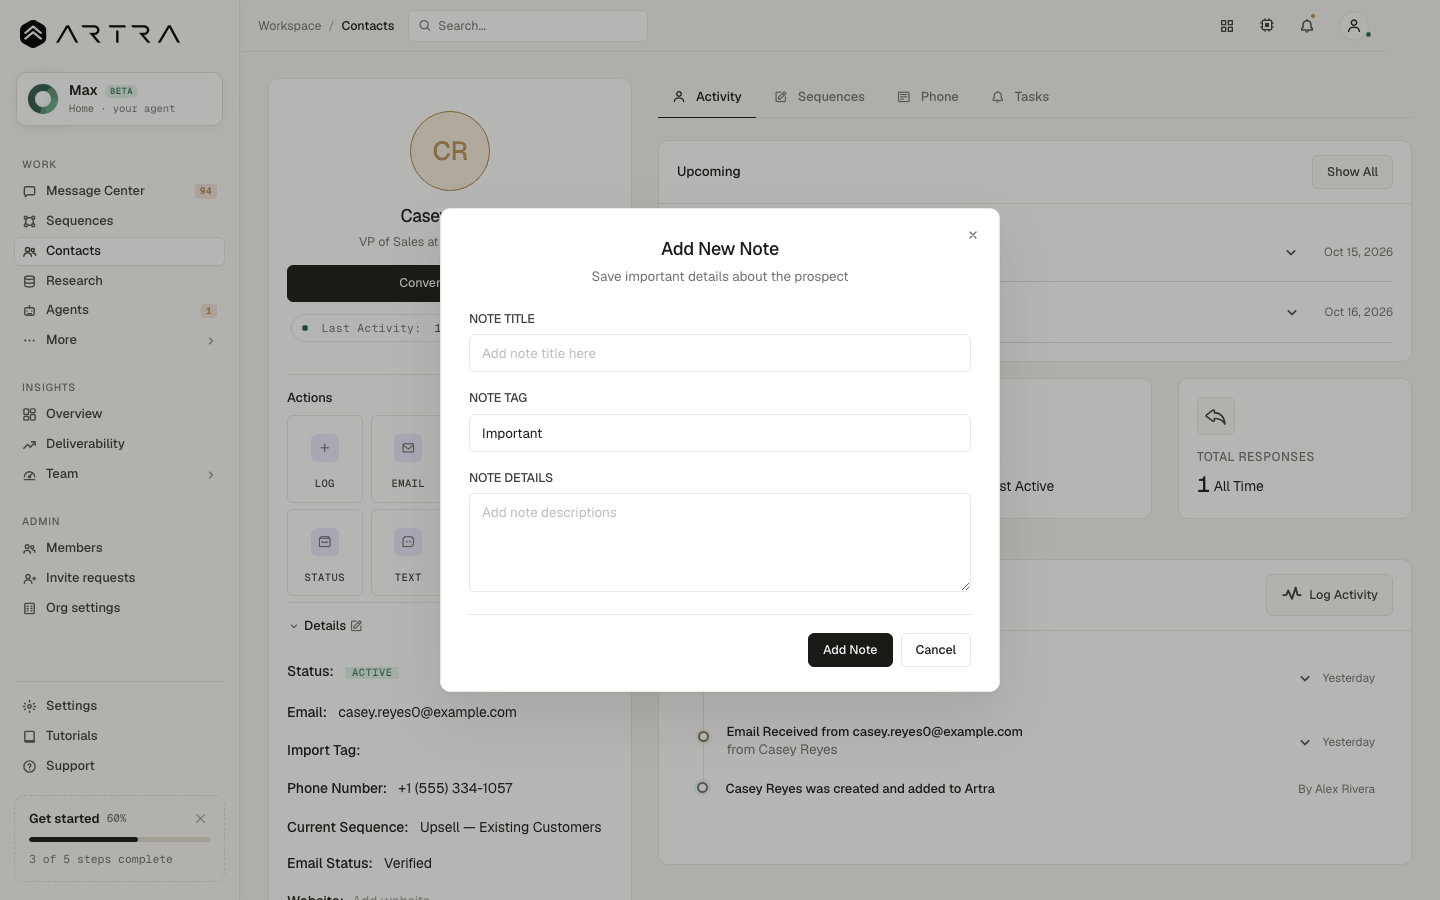Click the Log action plus icon
Screen dimensions: 1440x900
(325, 448)
